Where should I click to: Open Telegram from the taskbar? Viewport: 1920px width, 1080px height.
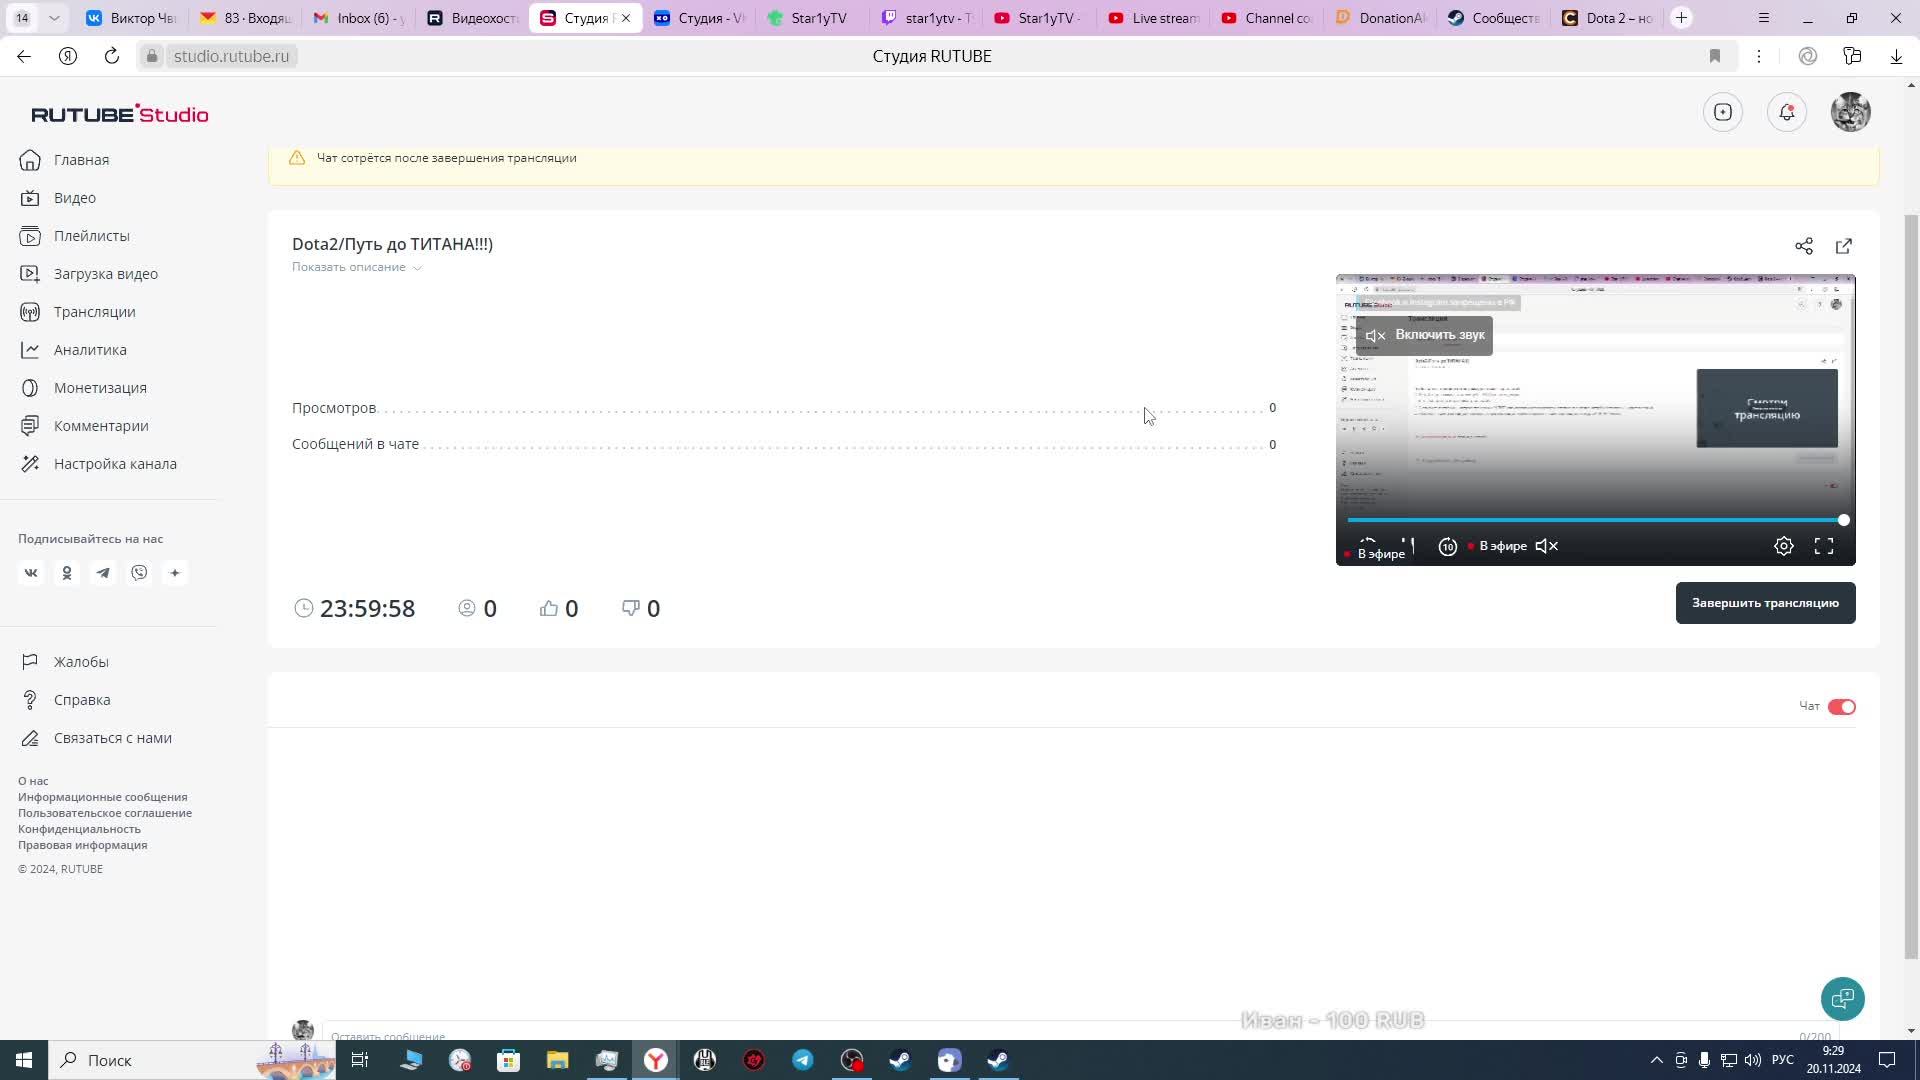[803, 1060]
